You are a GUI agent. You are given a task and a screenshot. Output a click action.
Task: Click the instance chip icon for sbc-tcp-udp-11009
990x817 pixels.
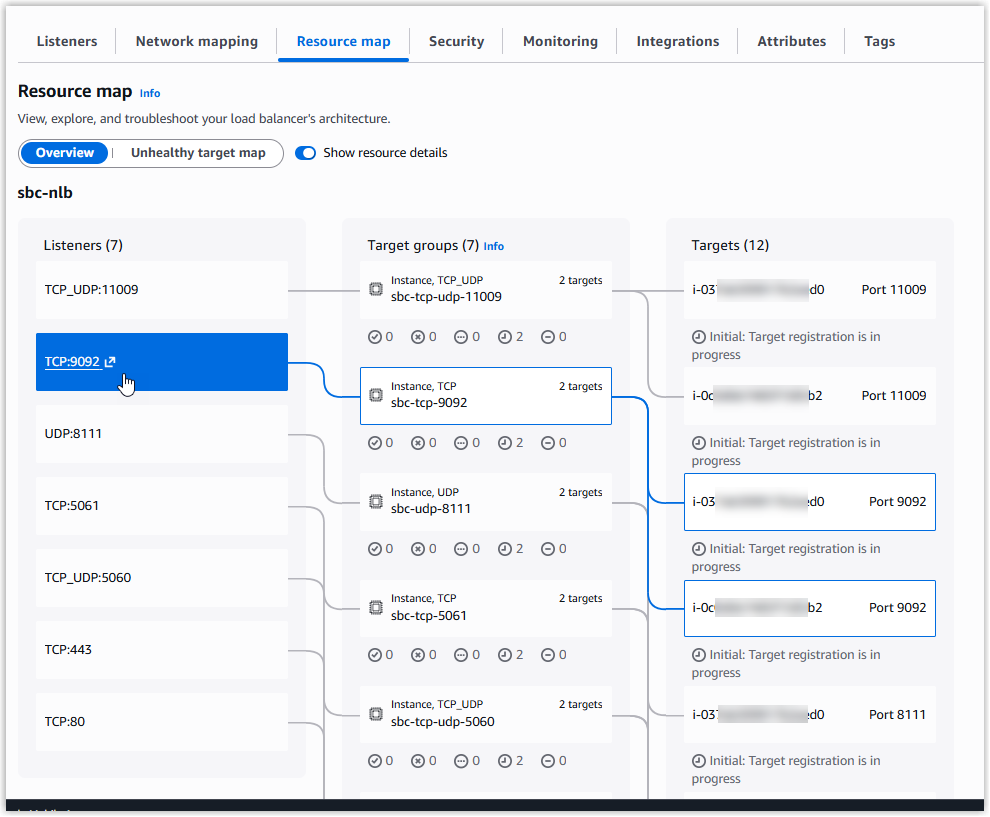(x=376, y=289)
